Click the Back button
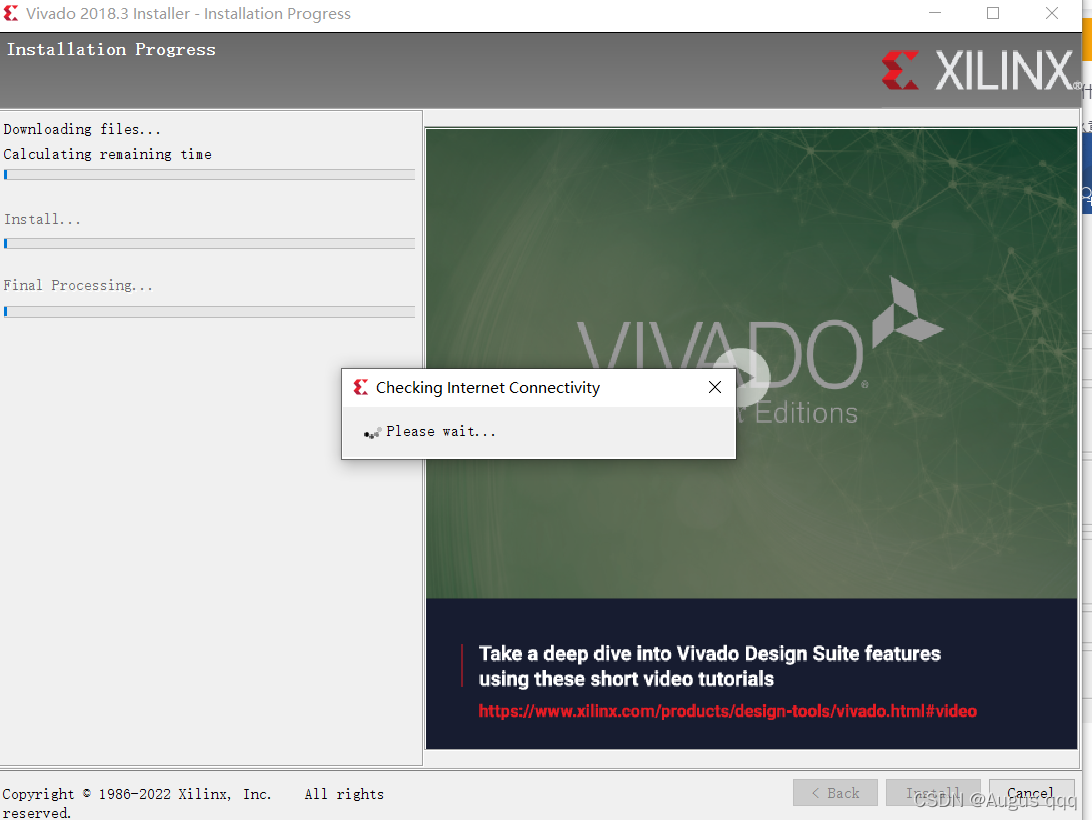 (835, 793)
